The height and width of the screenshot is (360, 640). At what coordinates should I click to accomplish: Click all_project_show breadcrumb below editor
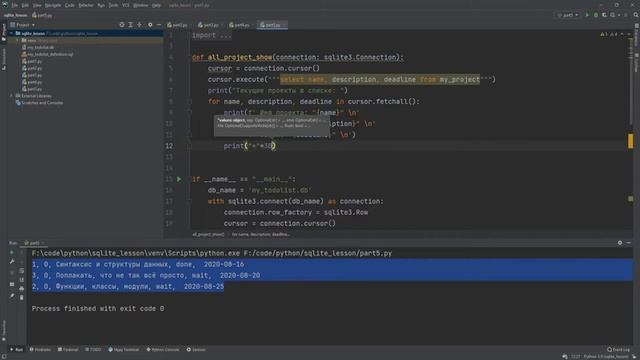[x=209, y=235]
